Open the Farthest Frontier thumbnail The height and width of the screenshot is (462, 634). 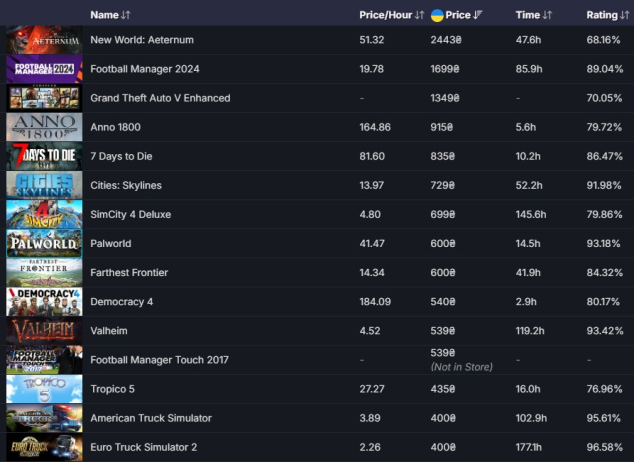44,272
